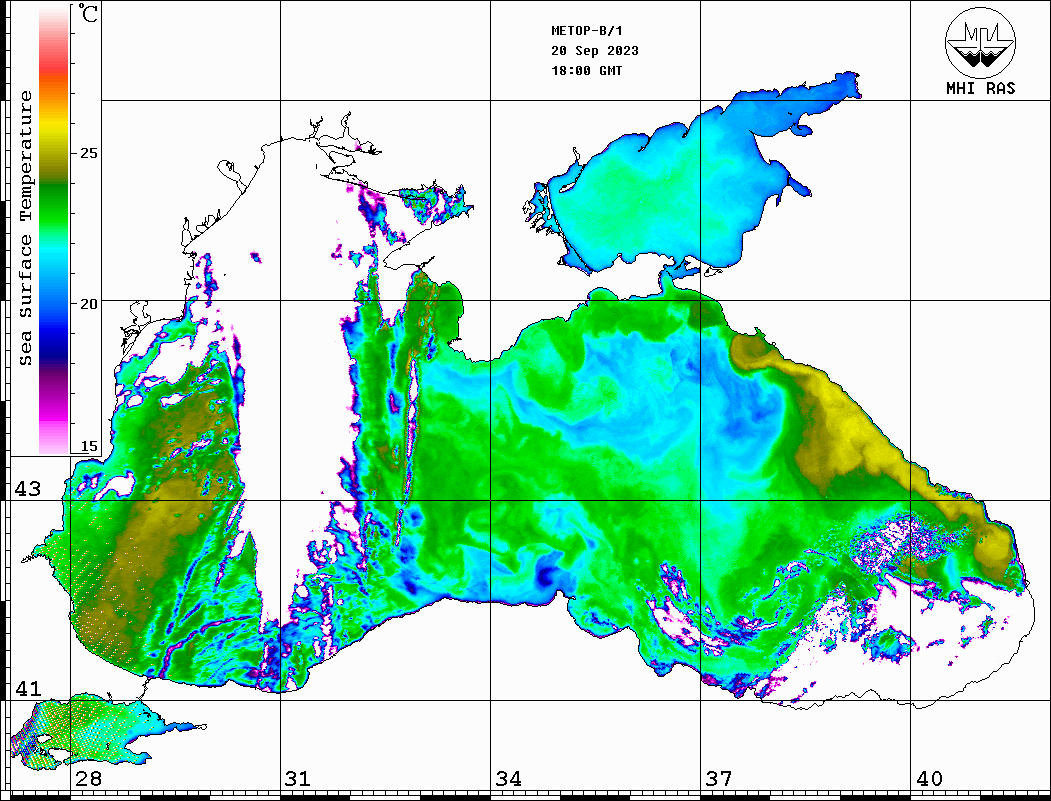1051x801 pixels.
Task: Click longitude label 37
Action: [x=719, y=778]
